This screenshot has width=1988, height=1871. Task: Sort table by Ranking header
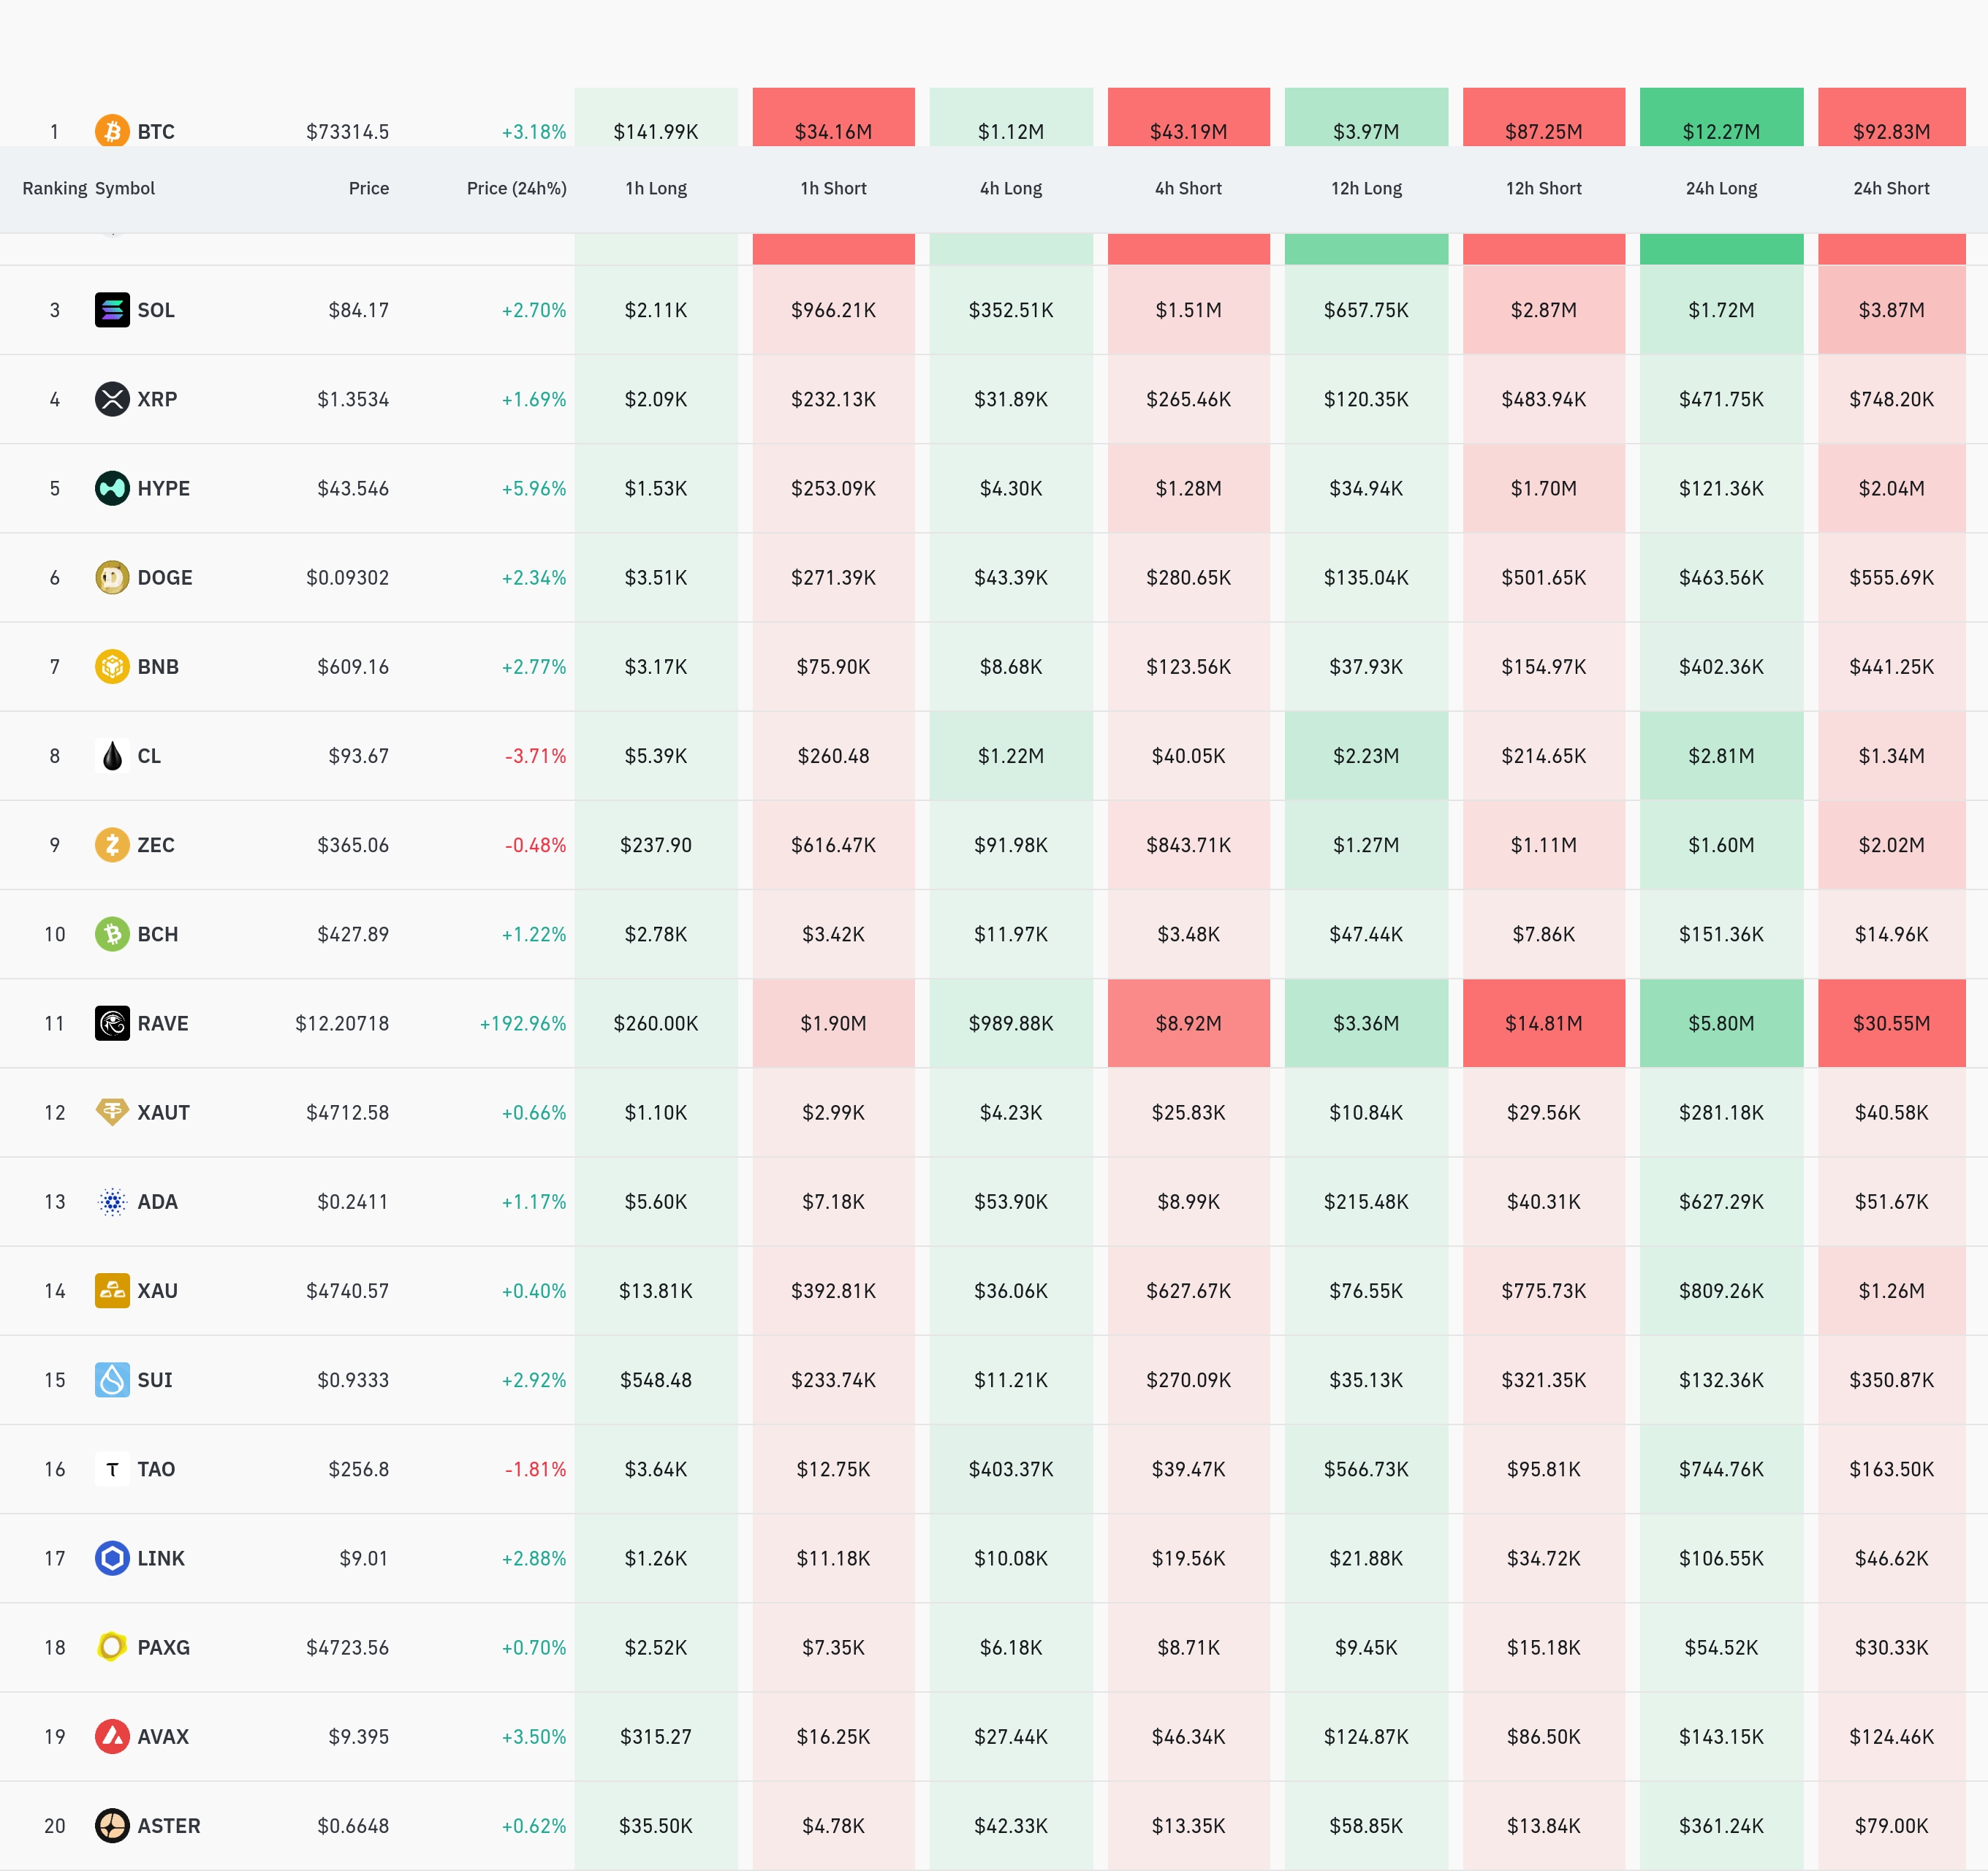pyautogui.click(x=54, y=188)
